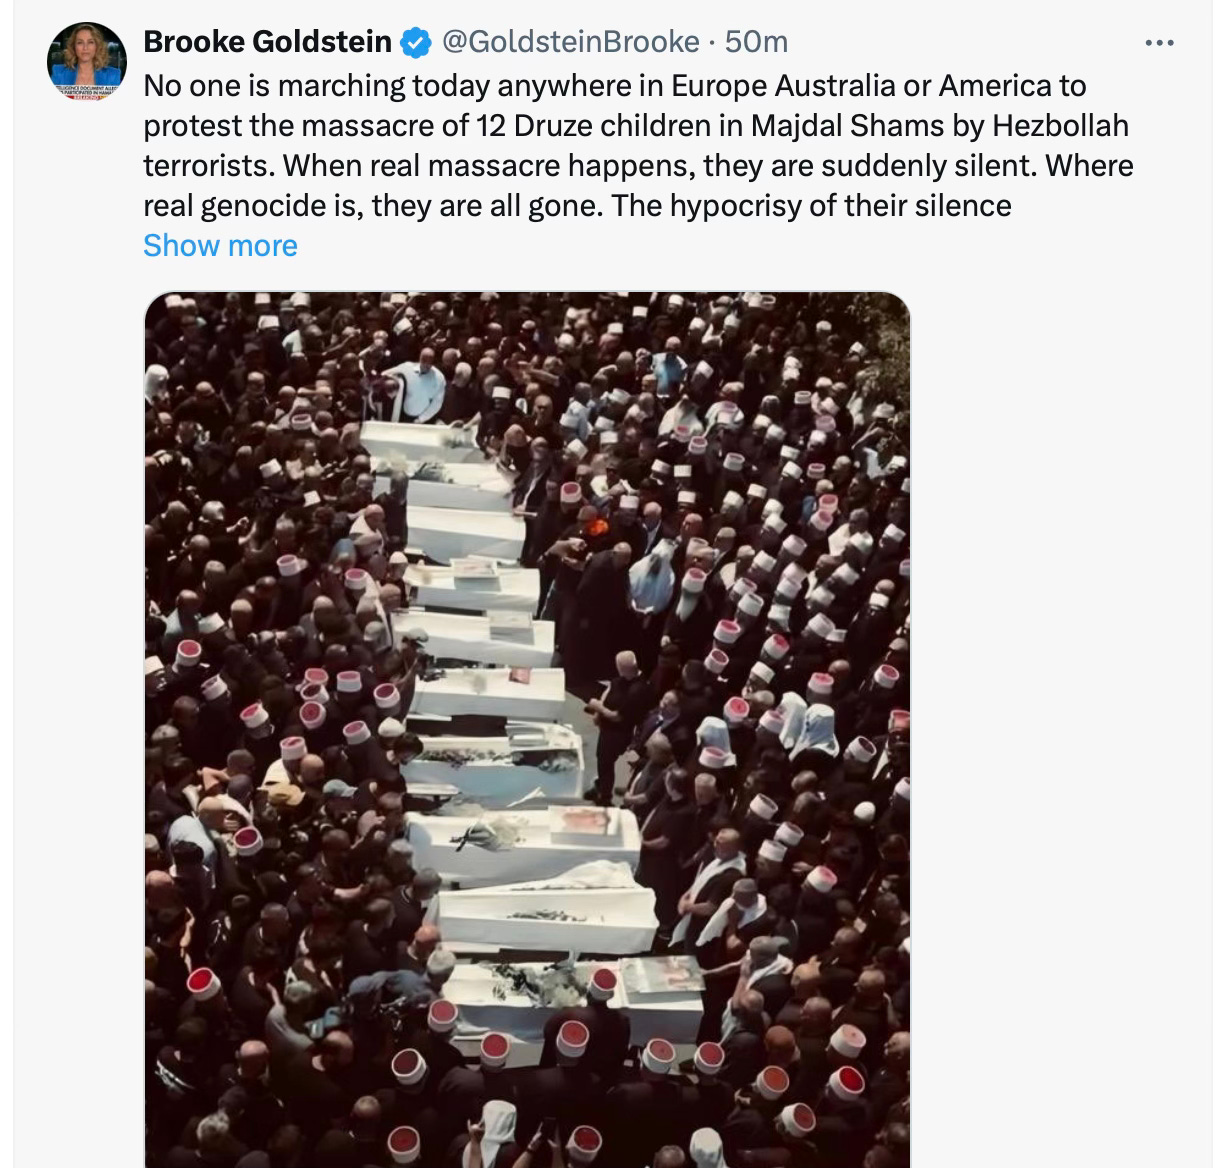
Task: Show tweet actions via ellipsis icon
Action: (x=1159, y=43)
